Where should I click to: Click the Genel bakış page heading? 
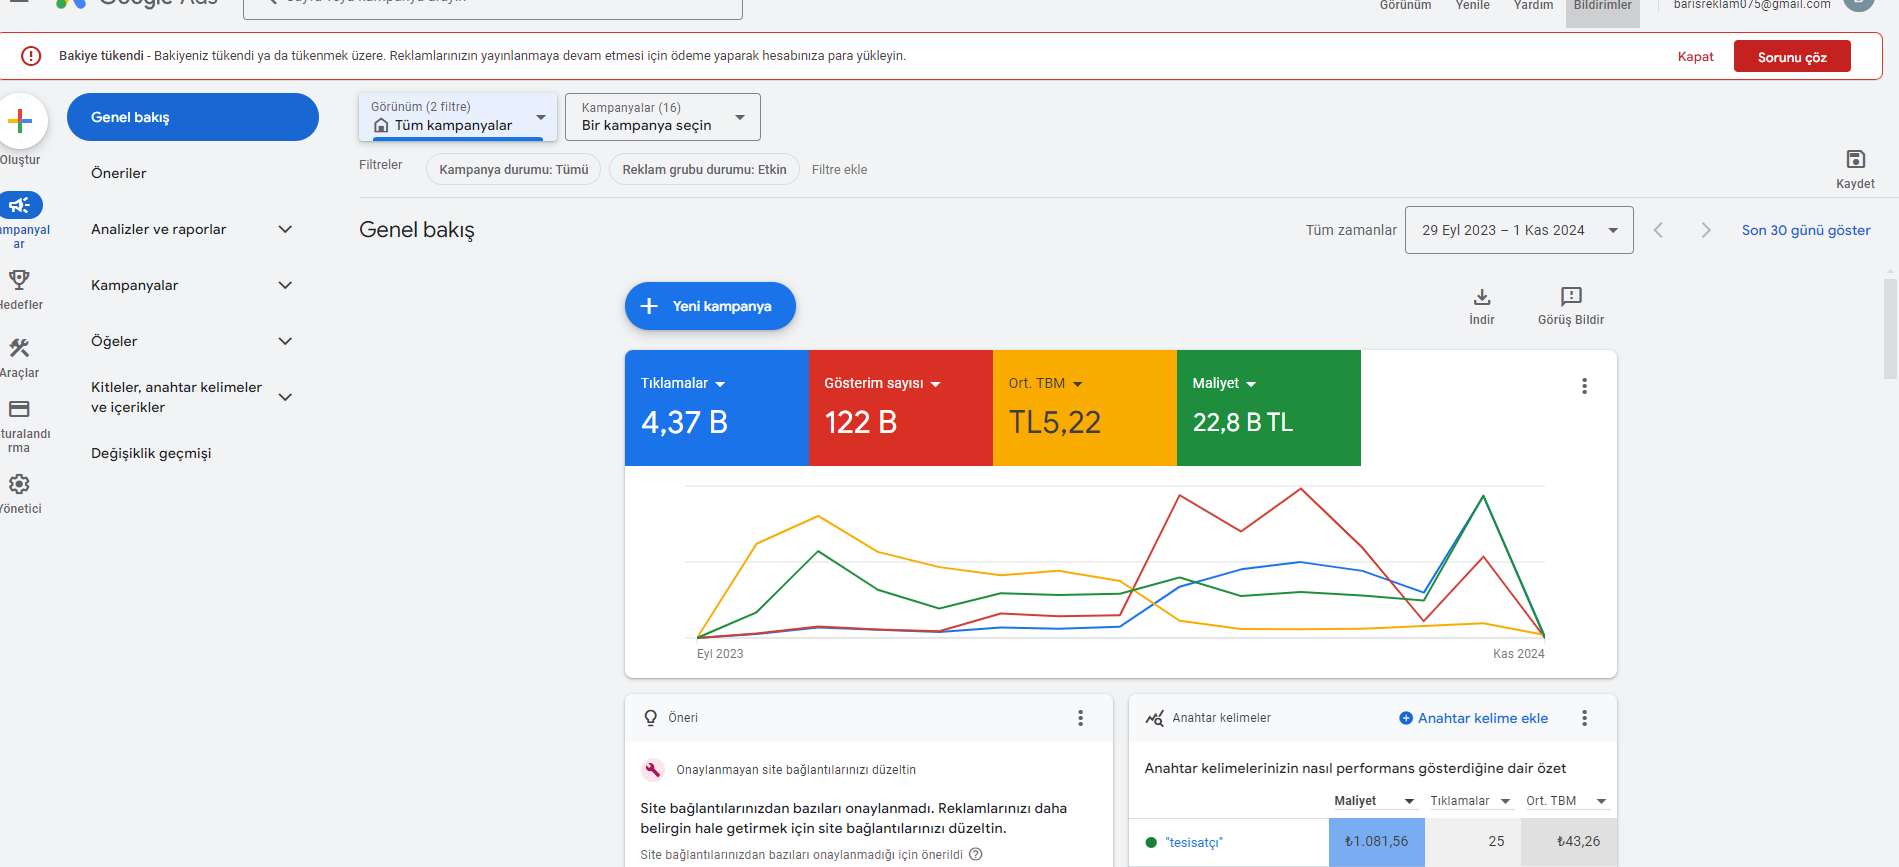417,230
